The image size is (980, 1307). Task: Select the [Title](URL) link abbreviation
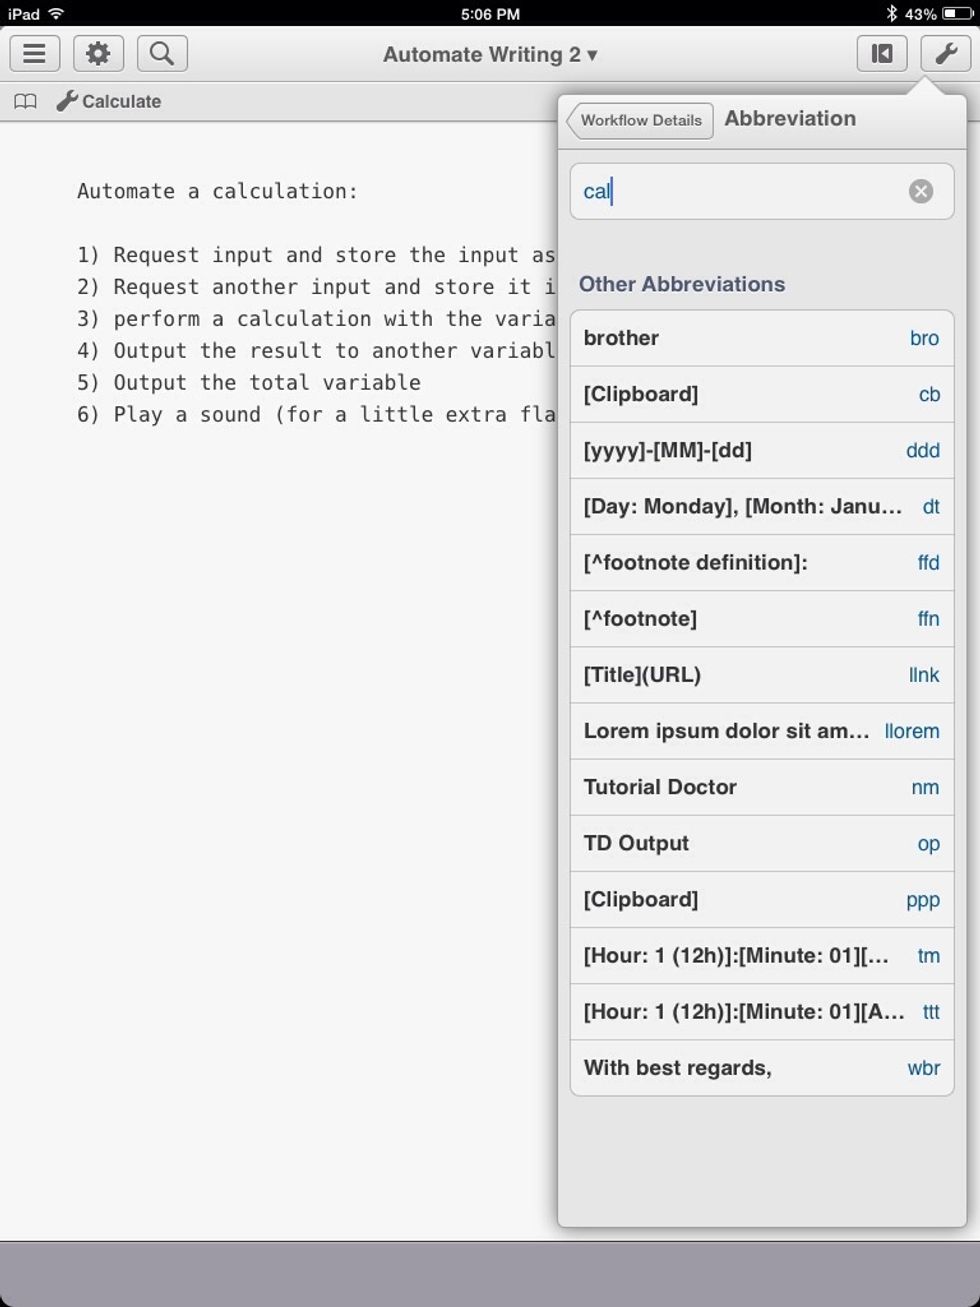point(763,675)
